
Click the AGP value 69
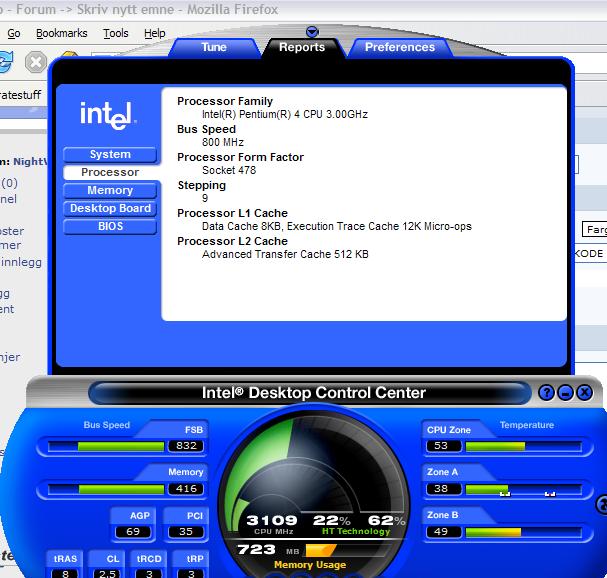133,532
